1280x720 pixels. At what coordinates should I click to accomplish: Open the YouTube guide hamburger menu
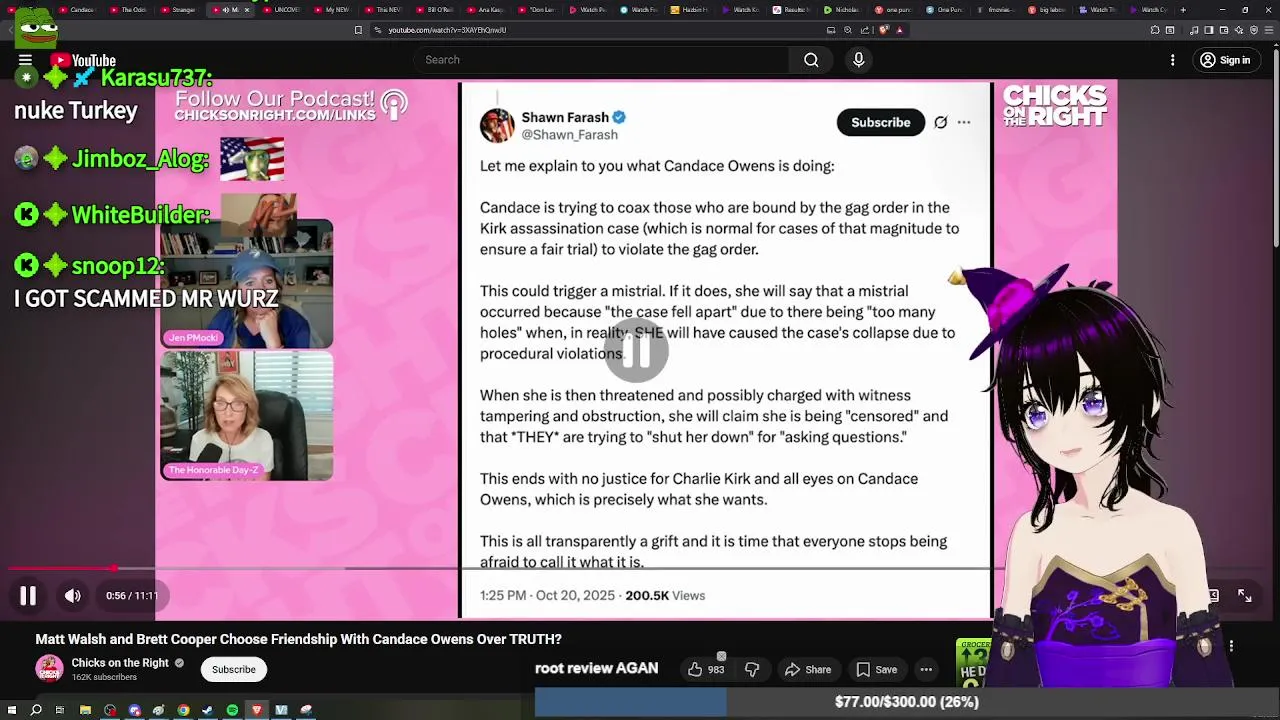tap(25, 60)
